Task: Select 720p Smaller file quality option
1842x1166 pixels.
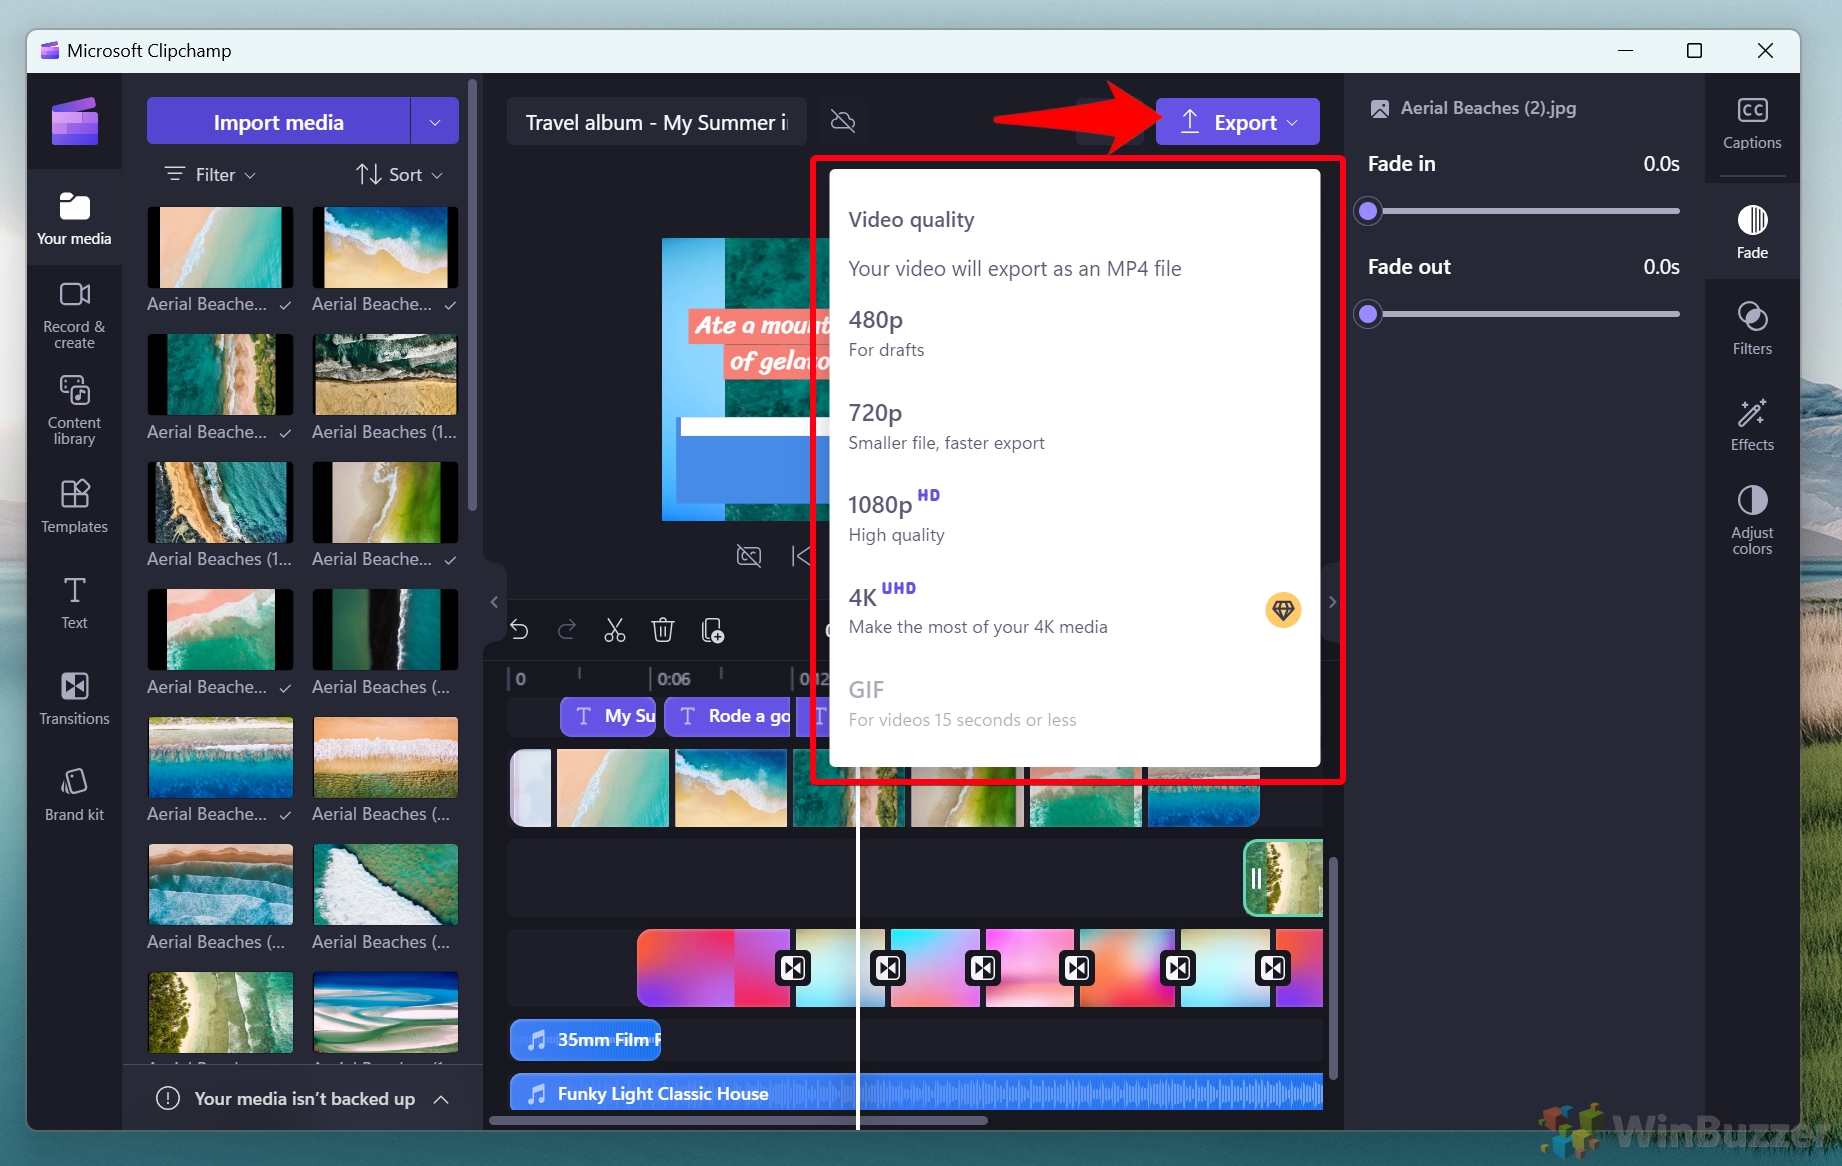Action: coord(1074,427)
